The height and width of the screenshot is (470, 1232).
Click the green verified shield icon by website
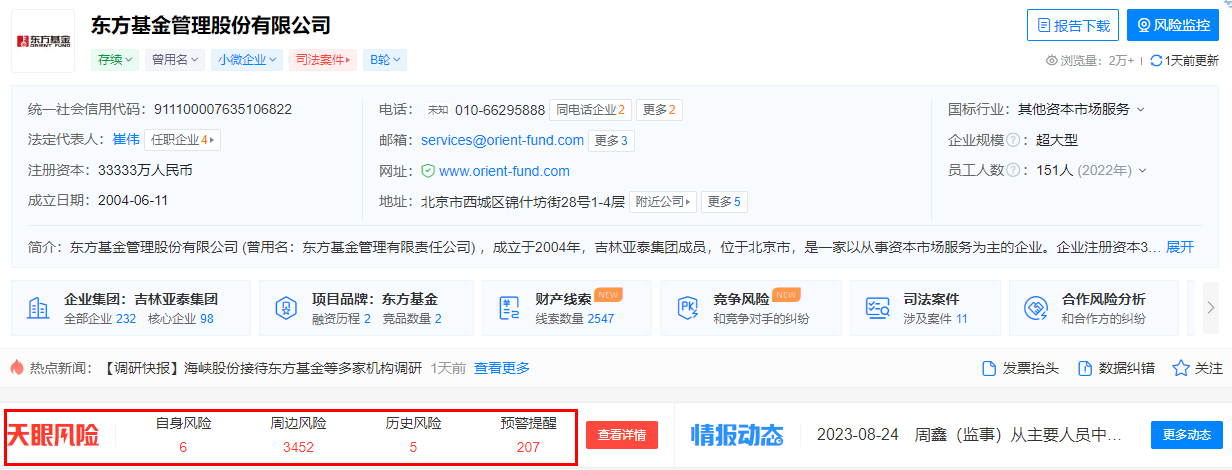click(x=428, y=171)
